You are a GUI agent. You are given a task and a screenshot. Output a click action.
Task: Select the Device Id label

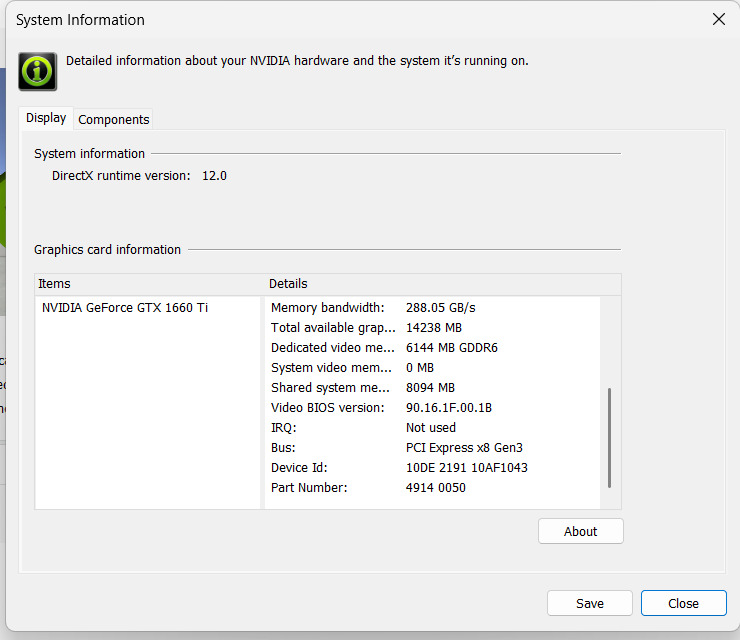299,468
